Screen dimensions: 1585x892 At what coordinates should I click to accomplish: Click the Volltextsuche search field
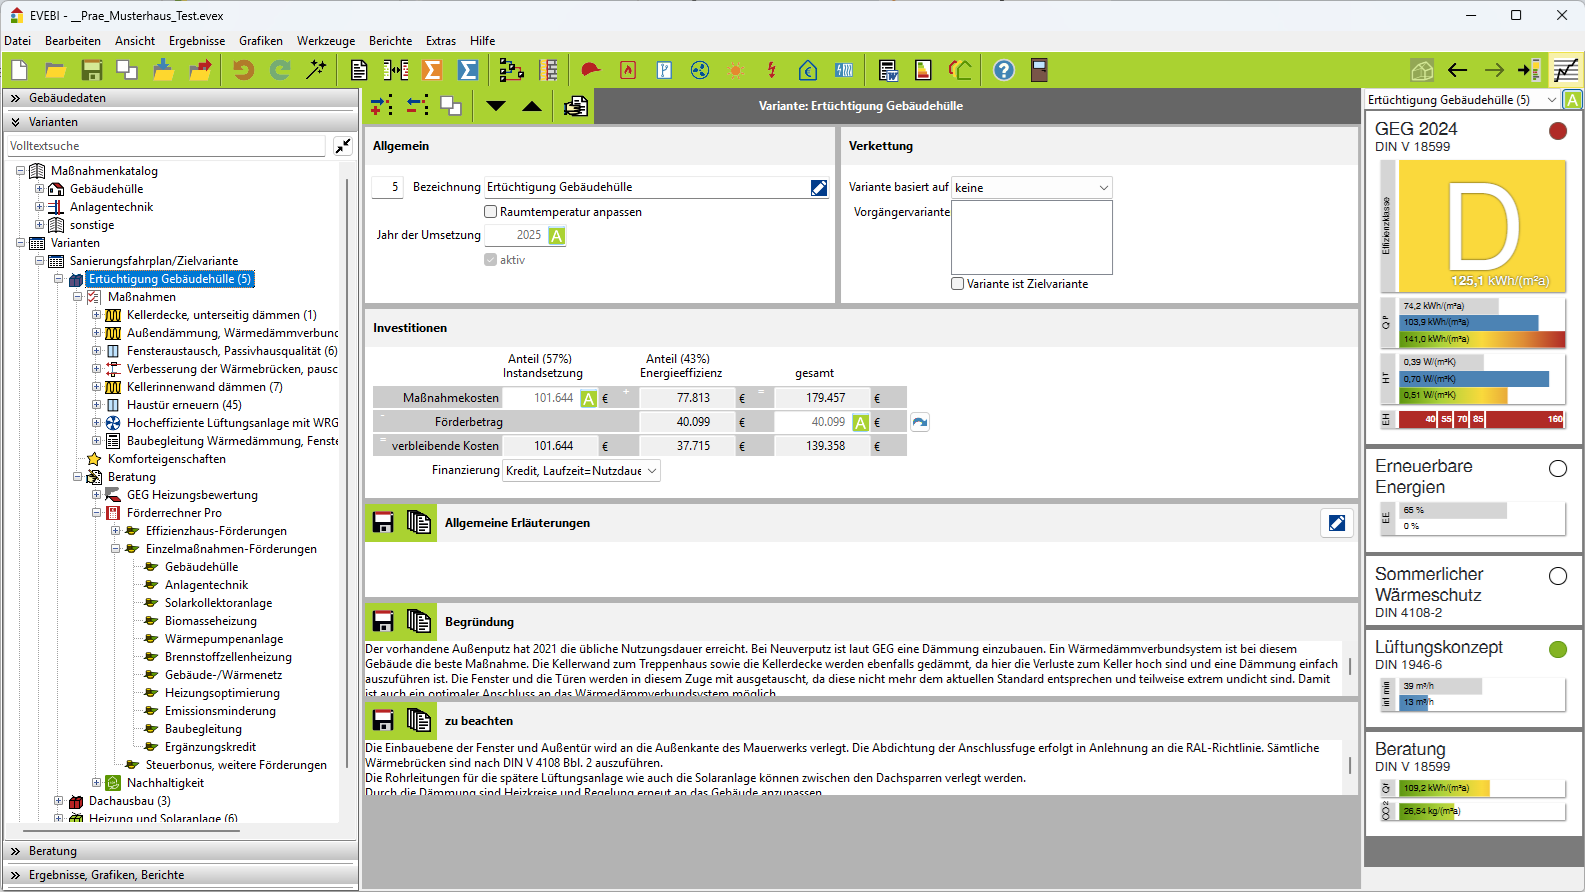[x=166, y=146]
